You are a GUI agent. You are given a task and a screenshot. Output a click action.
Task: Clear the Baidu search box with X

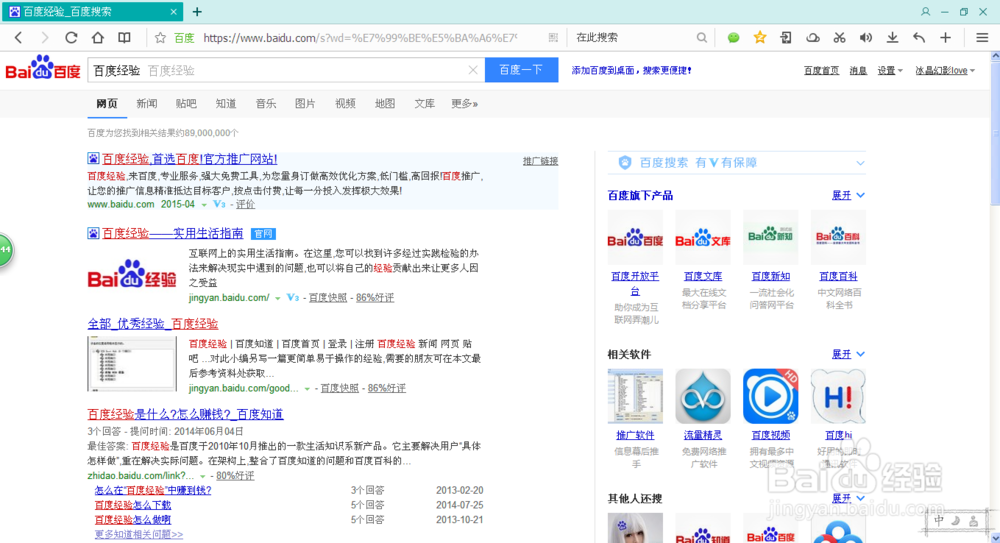coord(473,70)
